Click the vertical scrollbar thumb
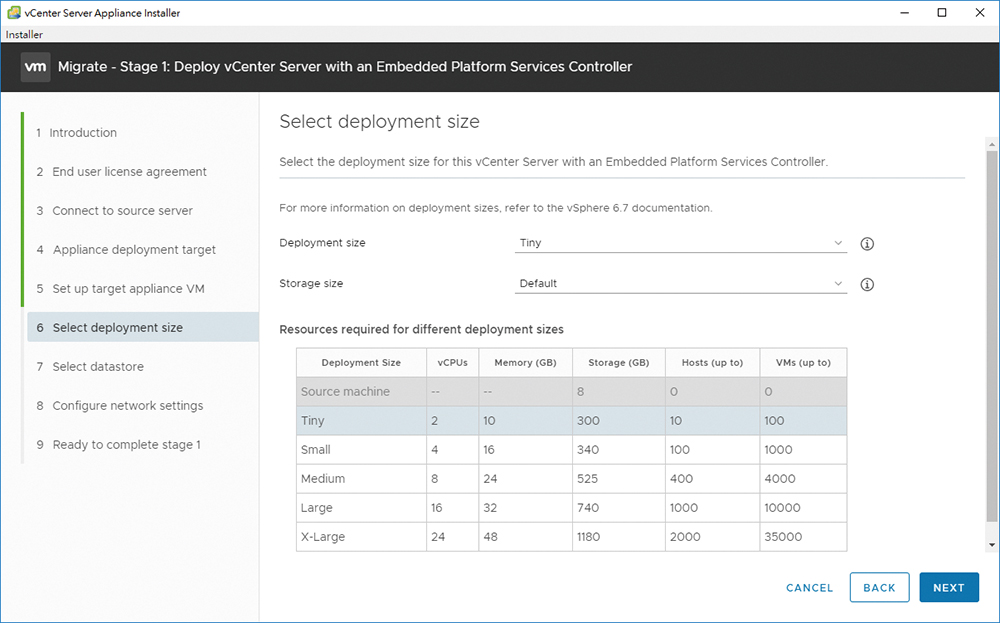Image resolution: width=1000 pixels, height=623 pixels. click(992, 336)
